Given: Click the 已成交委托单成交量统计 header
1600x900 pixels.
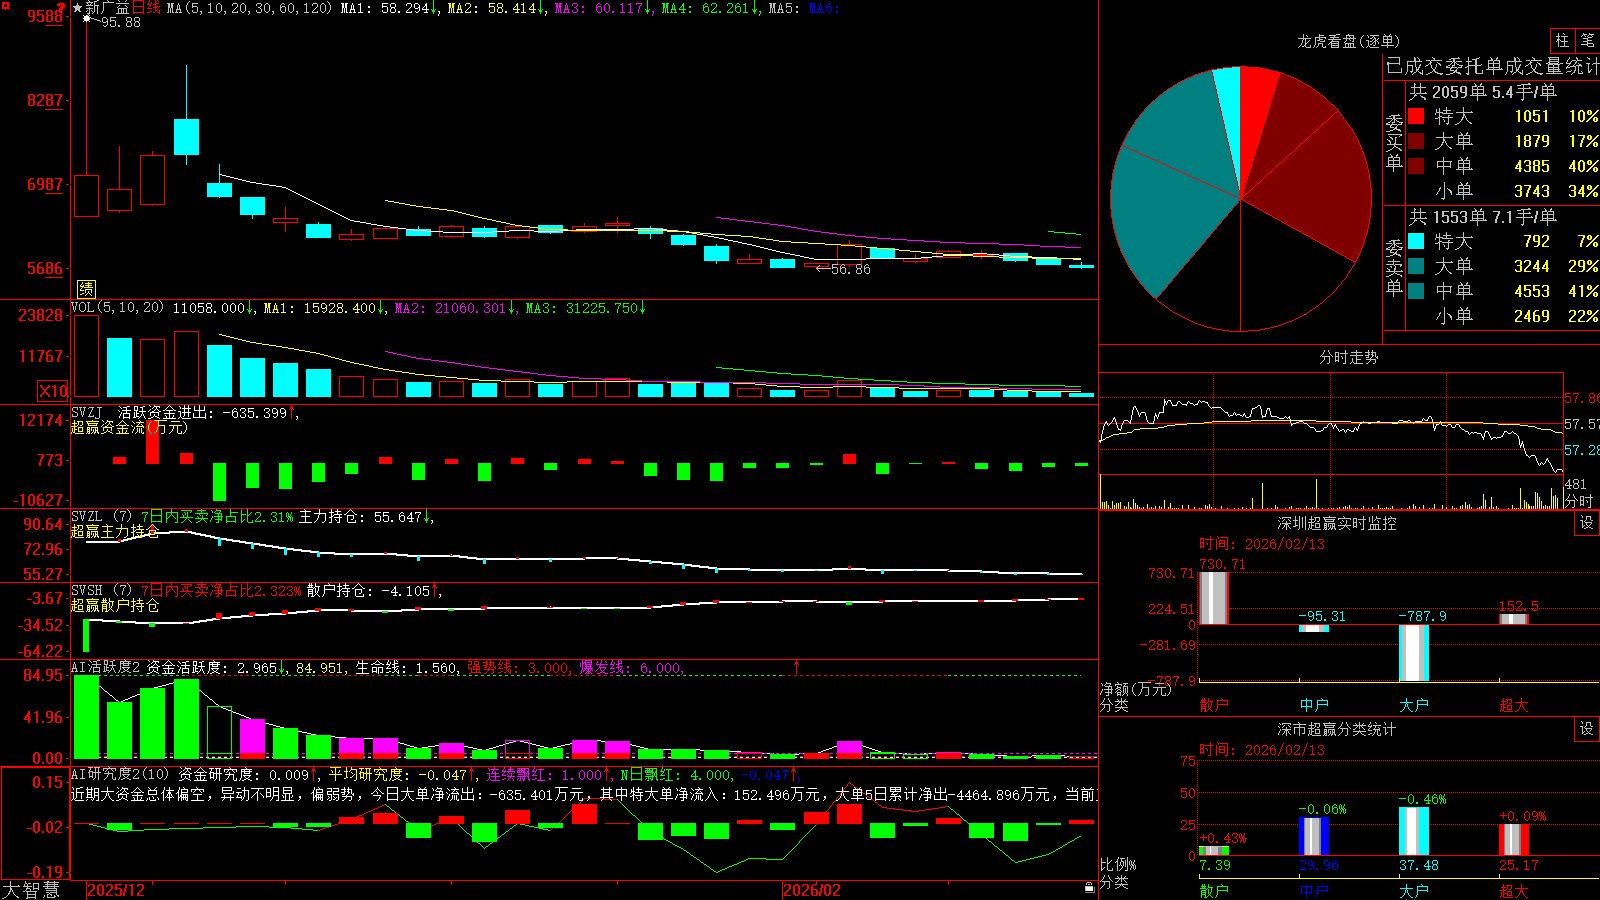Looking at the screenshot, I should coord(1492,66).
